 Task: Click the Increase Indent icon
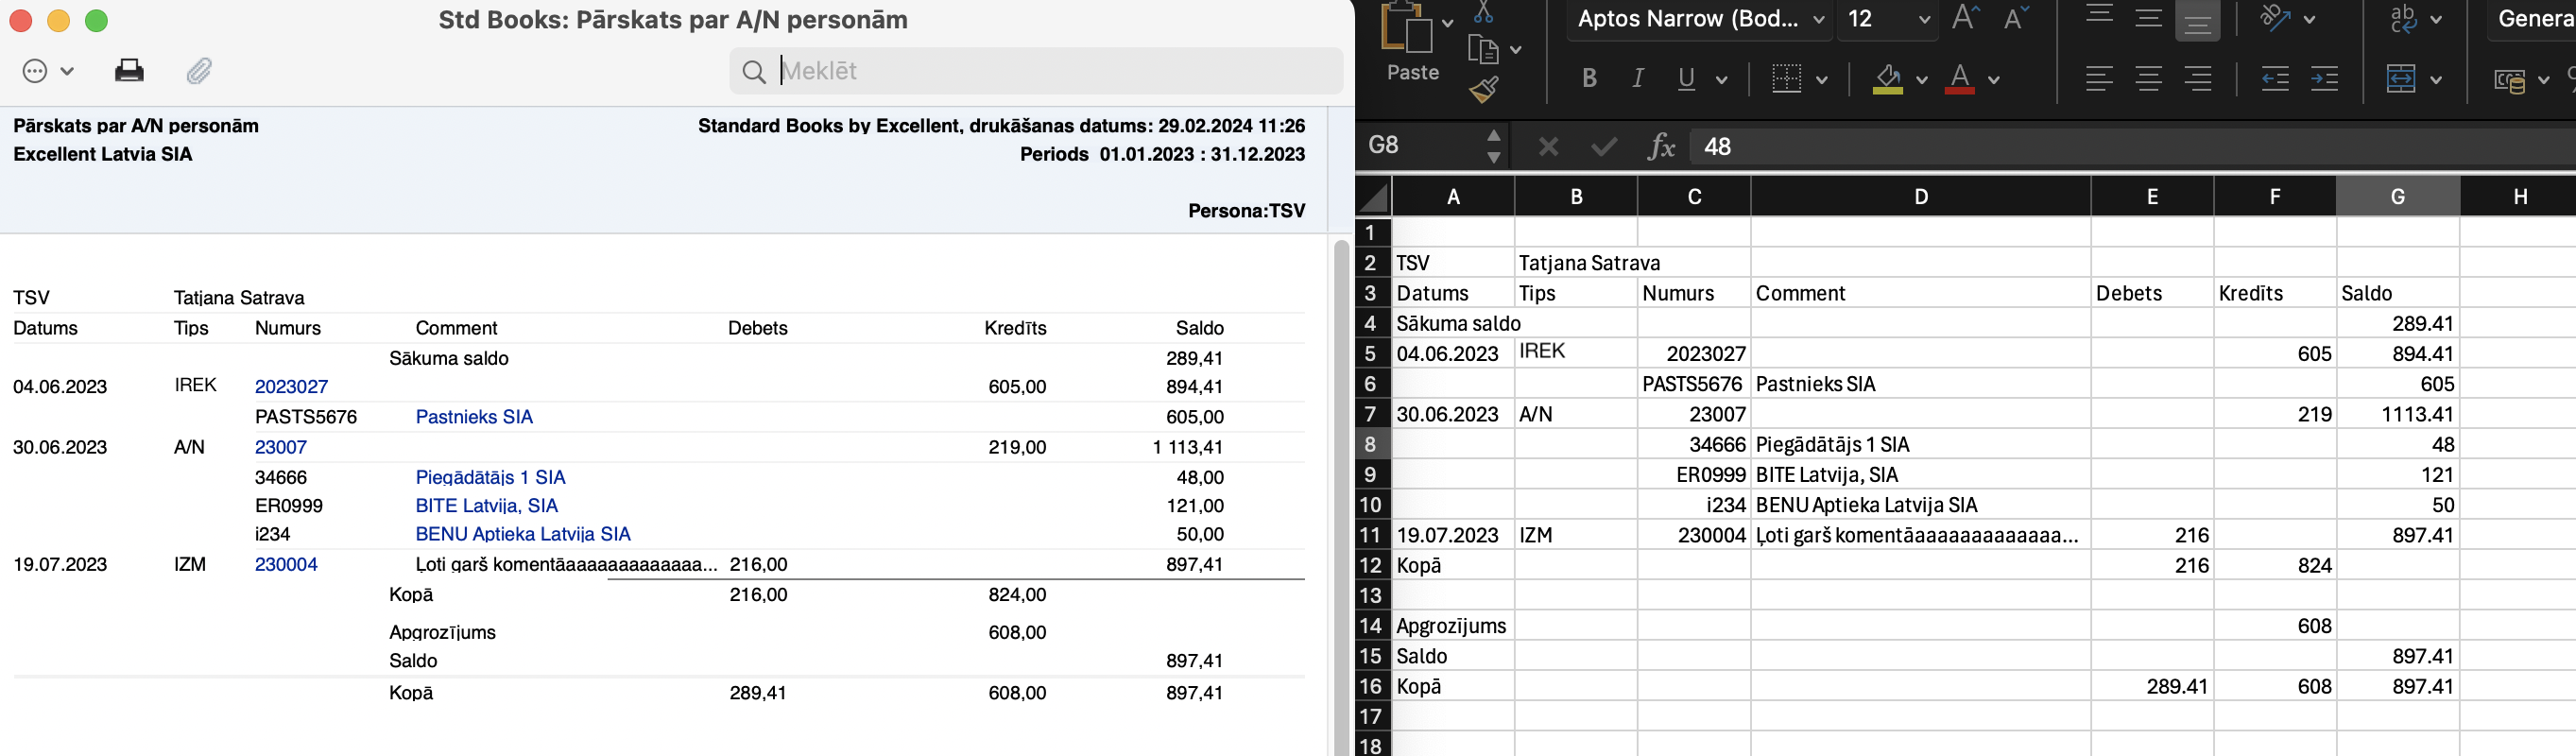[2325, 79]
